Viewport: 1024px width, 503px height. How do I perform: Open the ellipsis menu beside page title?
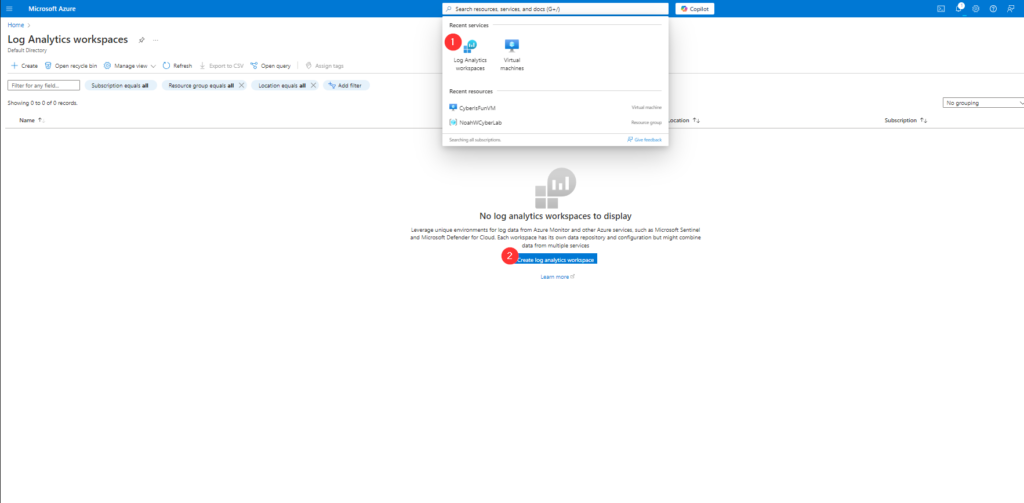155,40
